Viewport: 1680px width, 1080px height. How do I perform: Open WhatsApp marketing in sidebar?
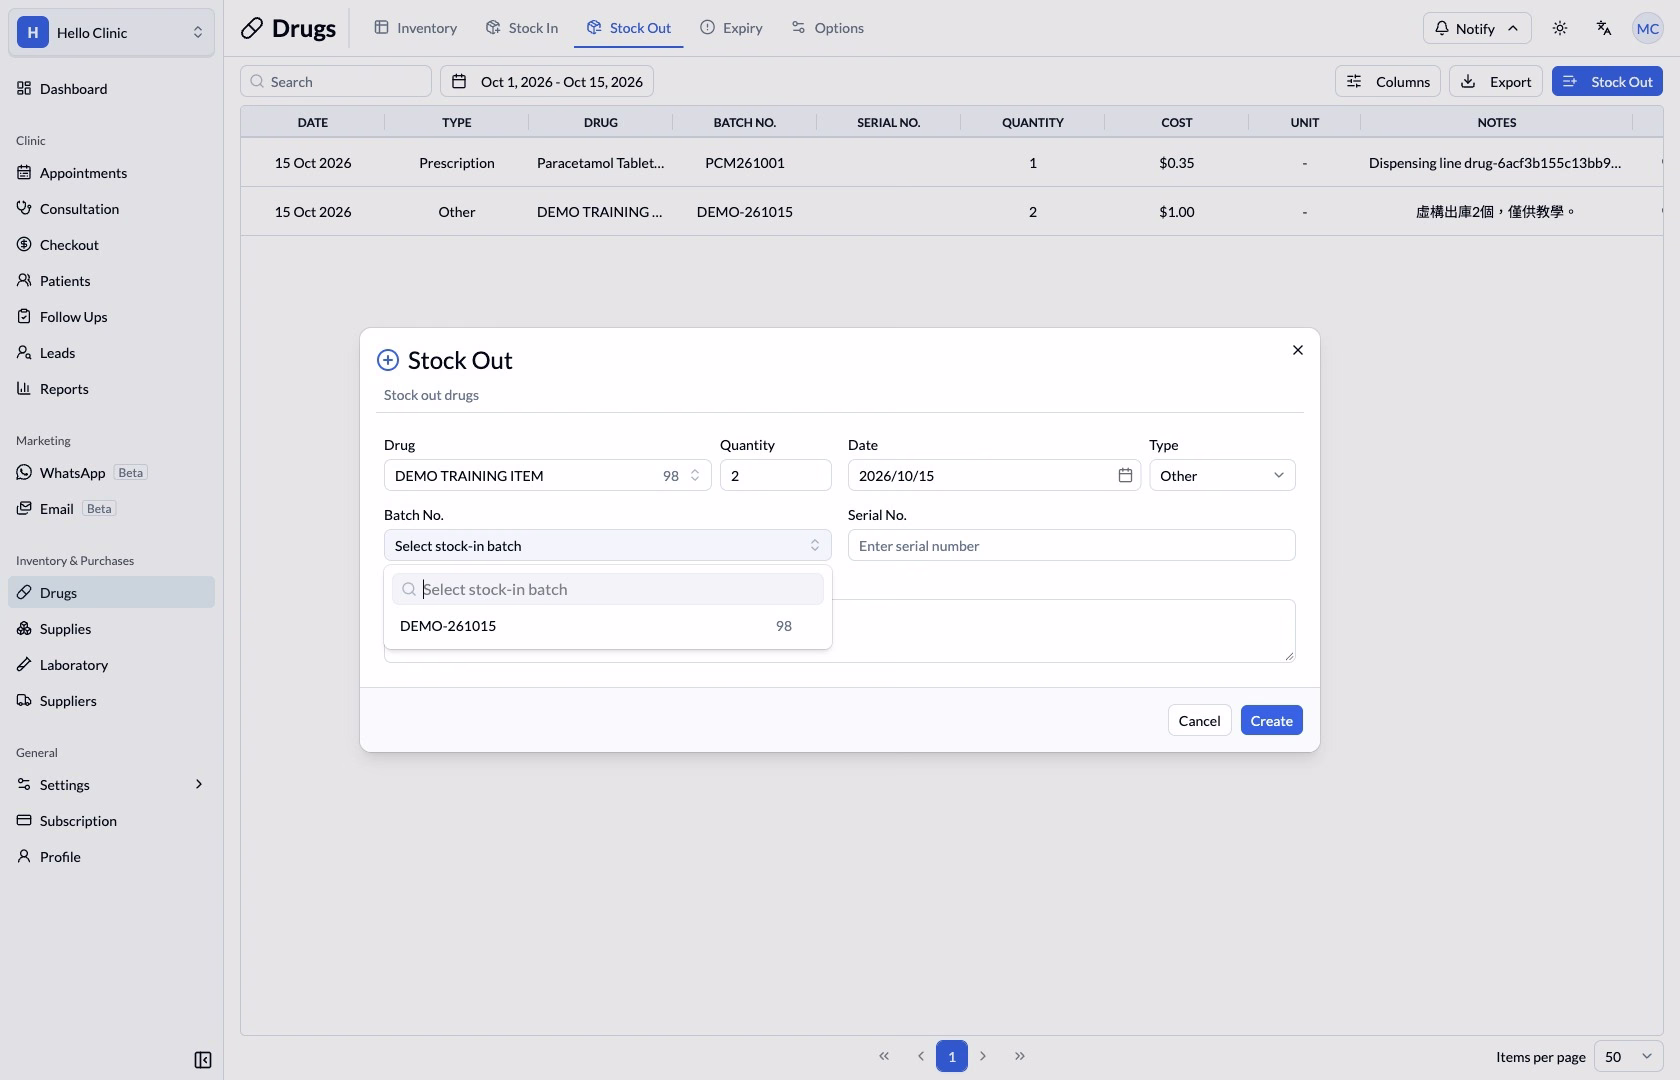coord(111,473)
